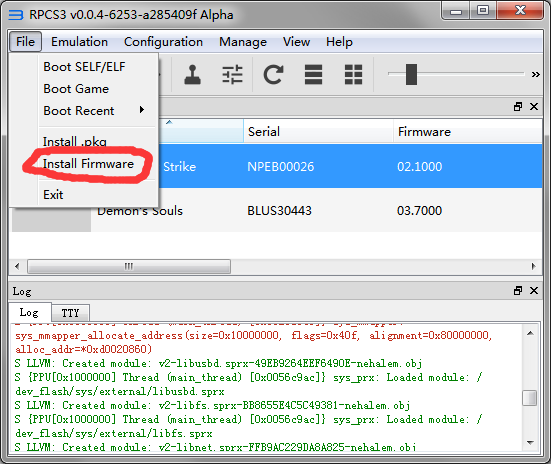551x464 pixels.
Task: Sort by the Firmware column header
Action: tap(467, 131)
